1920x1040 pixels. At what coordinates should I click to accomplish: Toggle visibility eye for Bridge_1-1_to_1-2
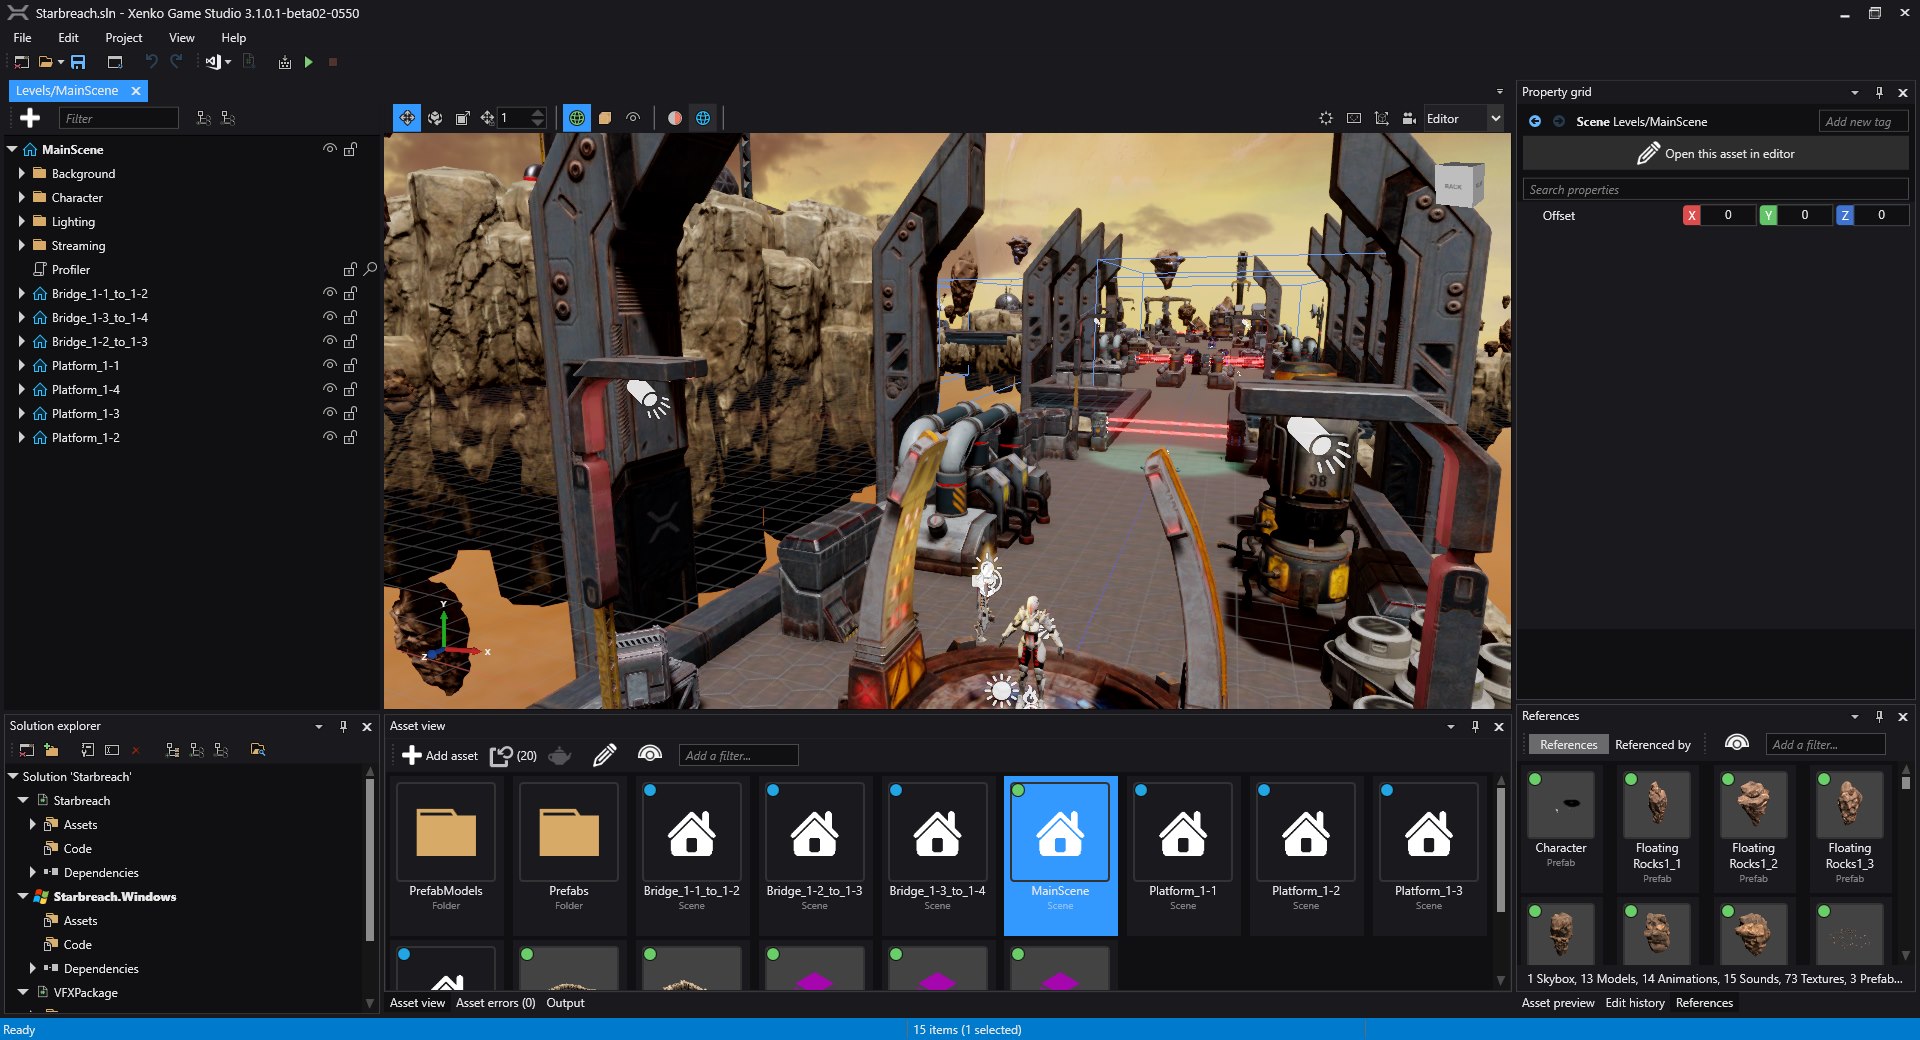tap(329, 293)
